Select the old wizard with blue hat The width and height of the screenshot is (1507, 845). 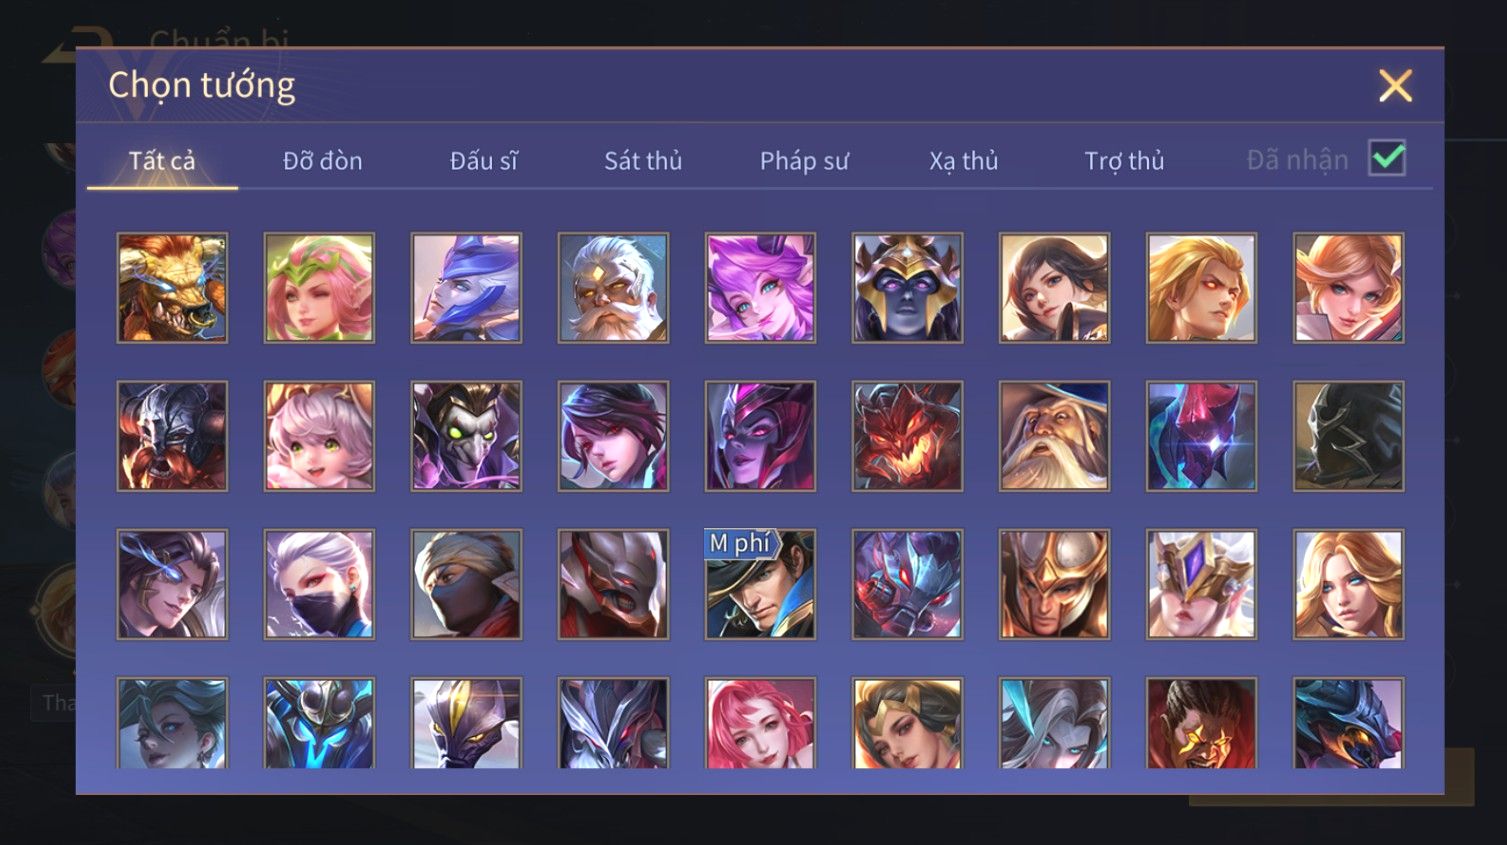[1054, 436]
